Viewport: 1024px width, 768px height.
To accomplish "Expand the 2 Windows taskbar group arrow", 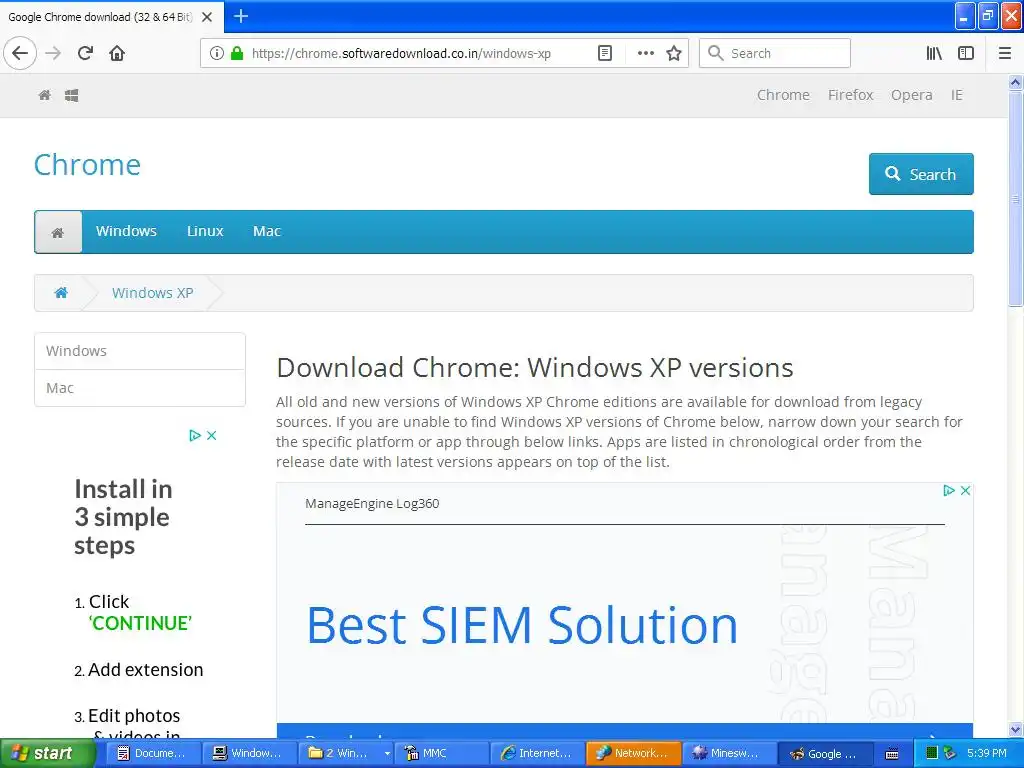I will click(387, 754).
